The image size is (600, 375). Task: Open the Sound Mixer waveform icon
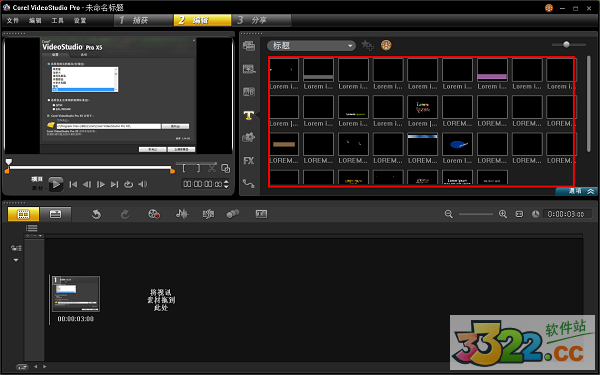[182, 214]
